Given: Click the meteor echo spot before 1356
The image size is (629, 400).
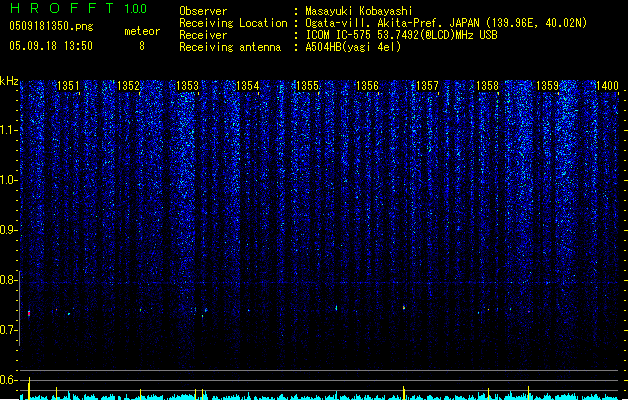Looking at the screenshot, I should 336,308.
